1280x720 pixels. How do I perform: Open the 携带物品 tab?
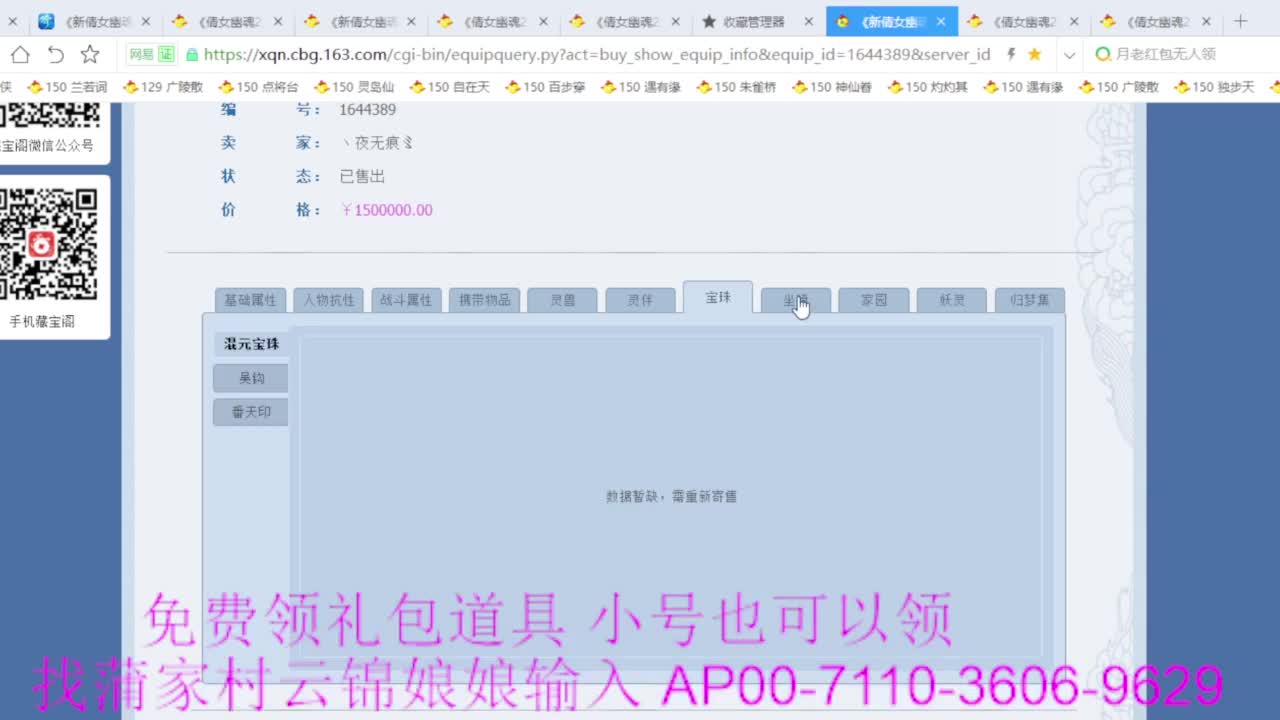[x=484, y=300]
